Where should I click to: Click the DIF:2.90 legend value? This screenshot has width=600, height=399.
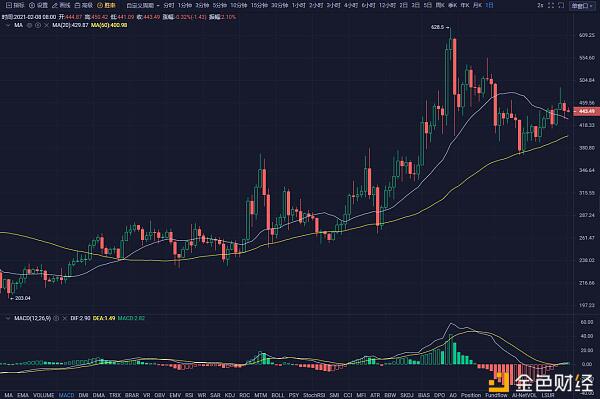point(80,318)
